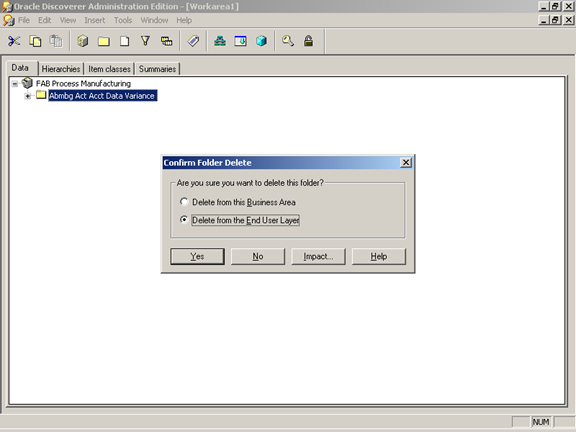Open the Insert menu

(95, 20)
